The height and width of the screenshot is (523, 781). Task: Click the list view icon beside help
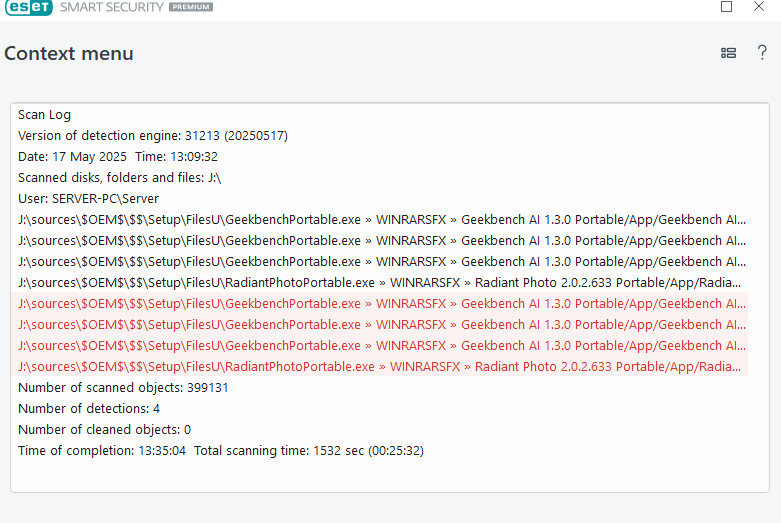click(x=728, y=53)
